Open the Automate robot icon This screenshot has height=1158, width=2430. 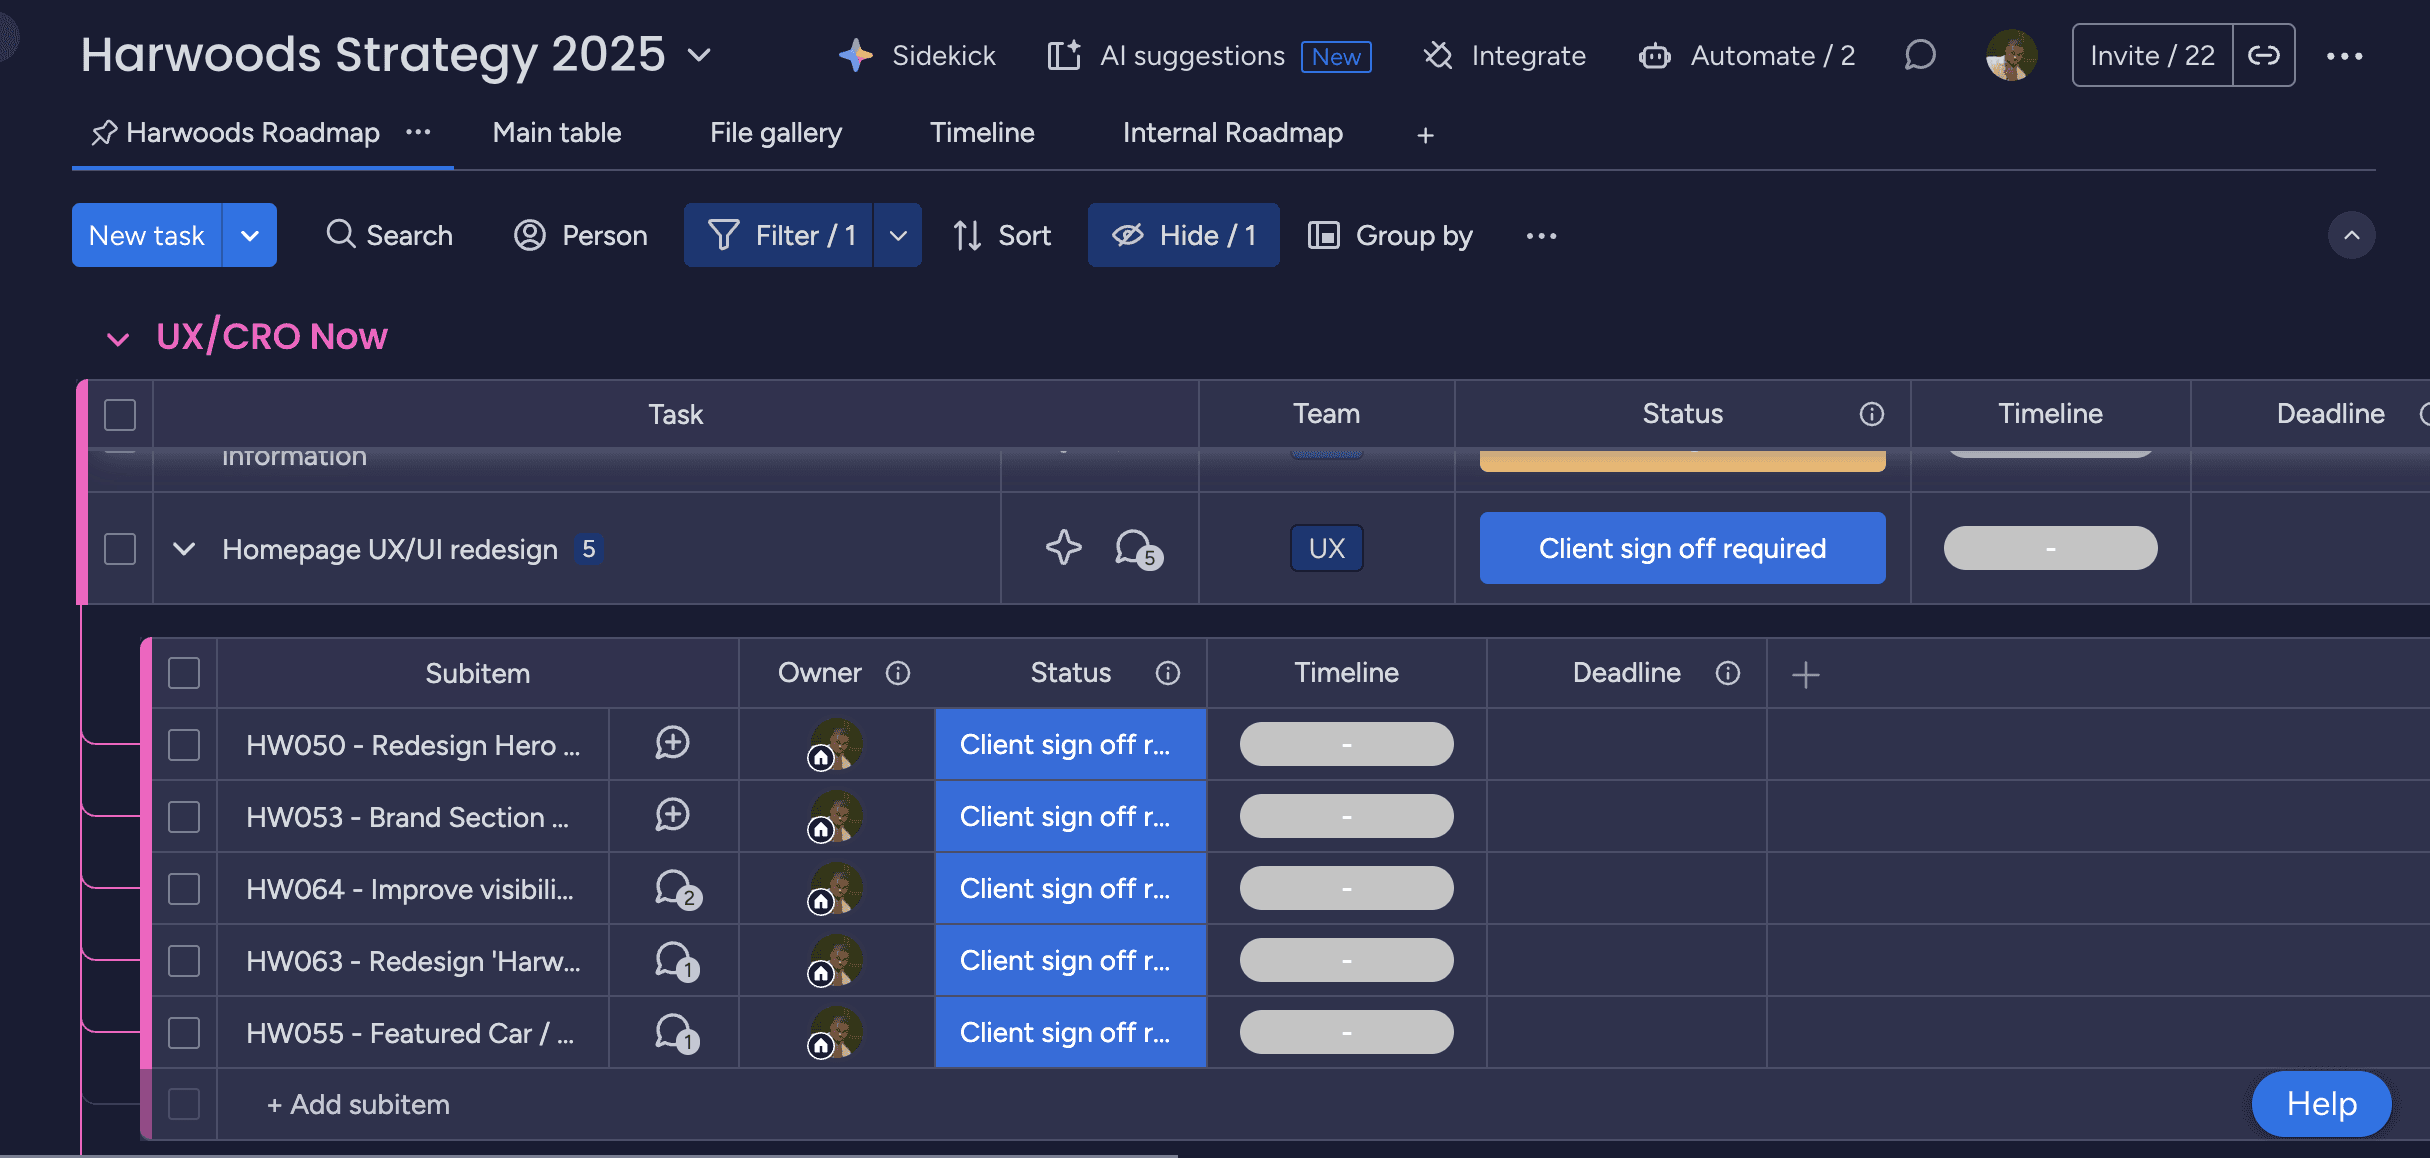coord(1655,56)
